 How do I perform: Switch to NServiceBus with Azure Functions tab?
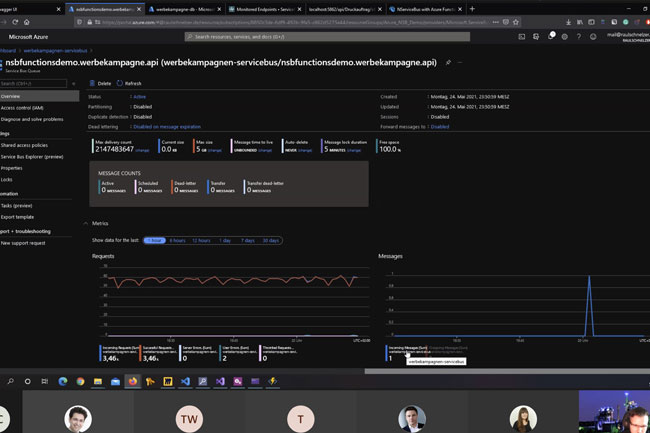[x=425, y=9]
